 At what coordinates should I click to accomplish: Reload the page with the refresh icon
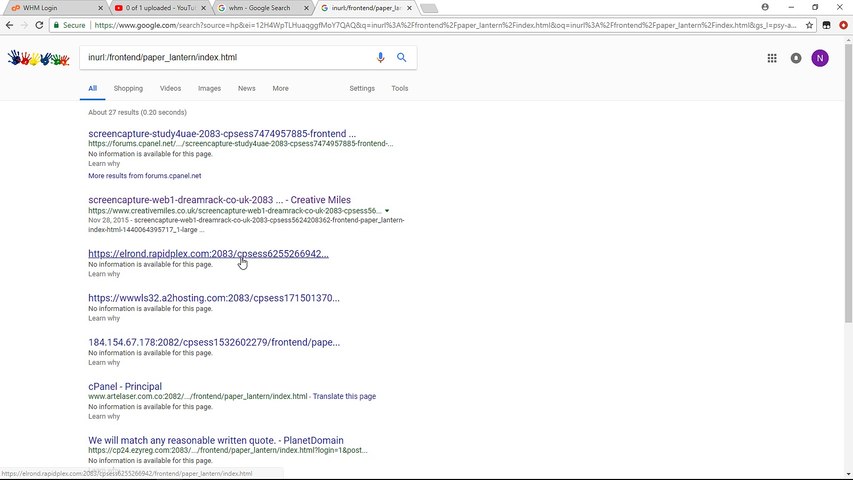coord(39,25)
